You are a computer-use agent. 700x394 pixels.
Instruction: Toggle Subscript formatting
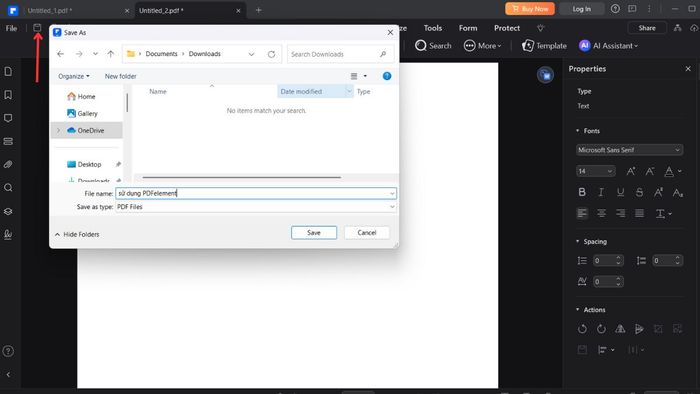(x=678, y=192)
